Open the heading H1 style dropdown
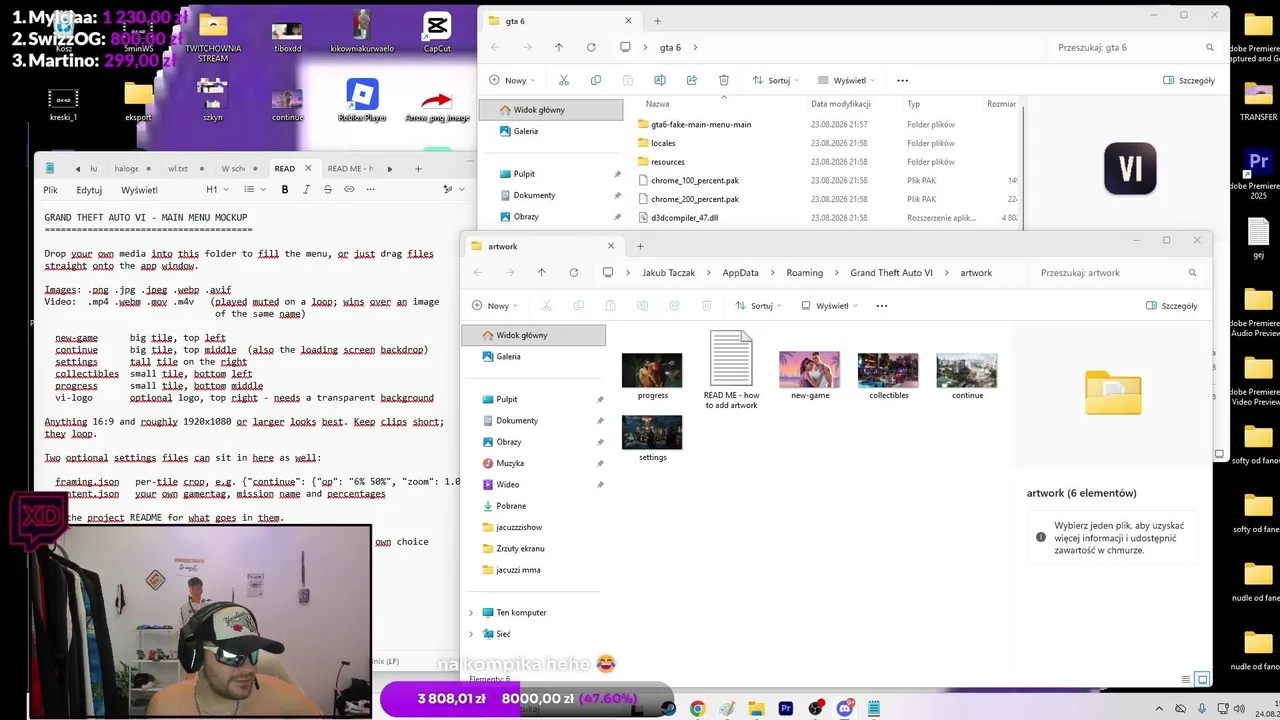 tap(217, 189)
